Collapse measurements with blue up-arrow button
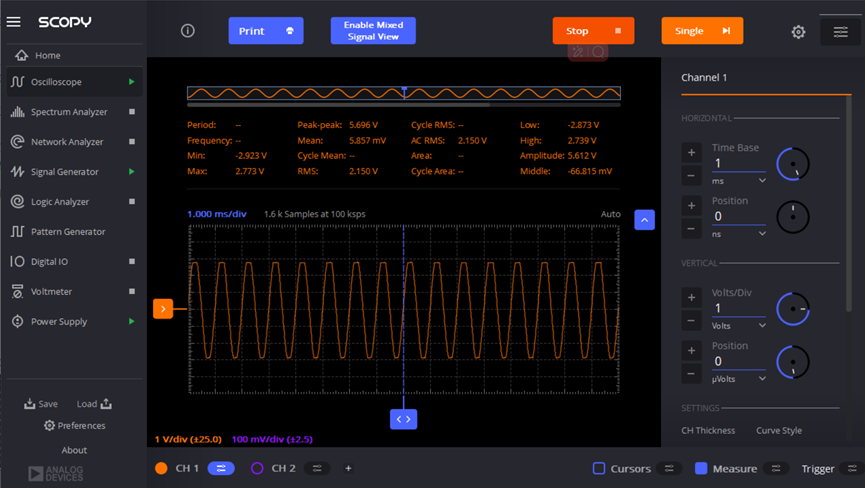This screenshot has width=865, height=488. pyautogui.click(x=644, y=220)
